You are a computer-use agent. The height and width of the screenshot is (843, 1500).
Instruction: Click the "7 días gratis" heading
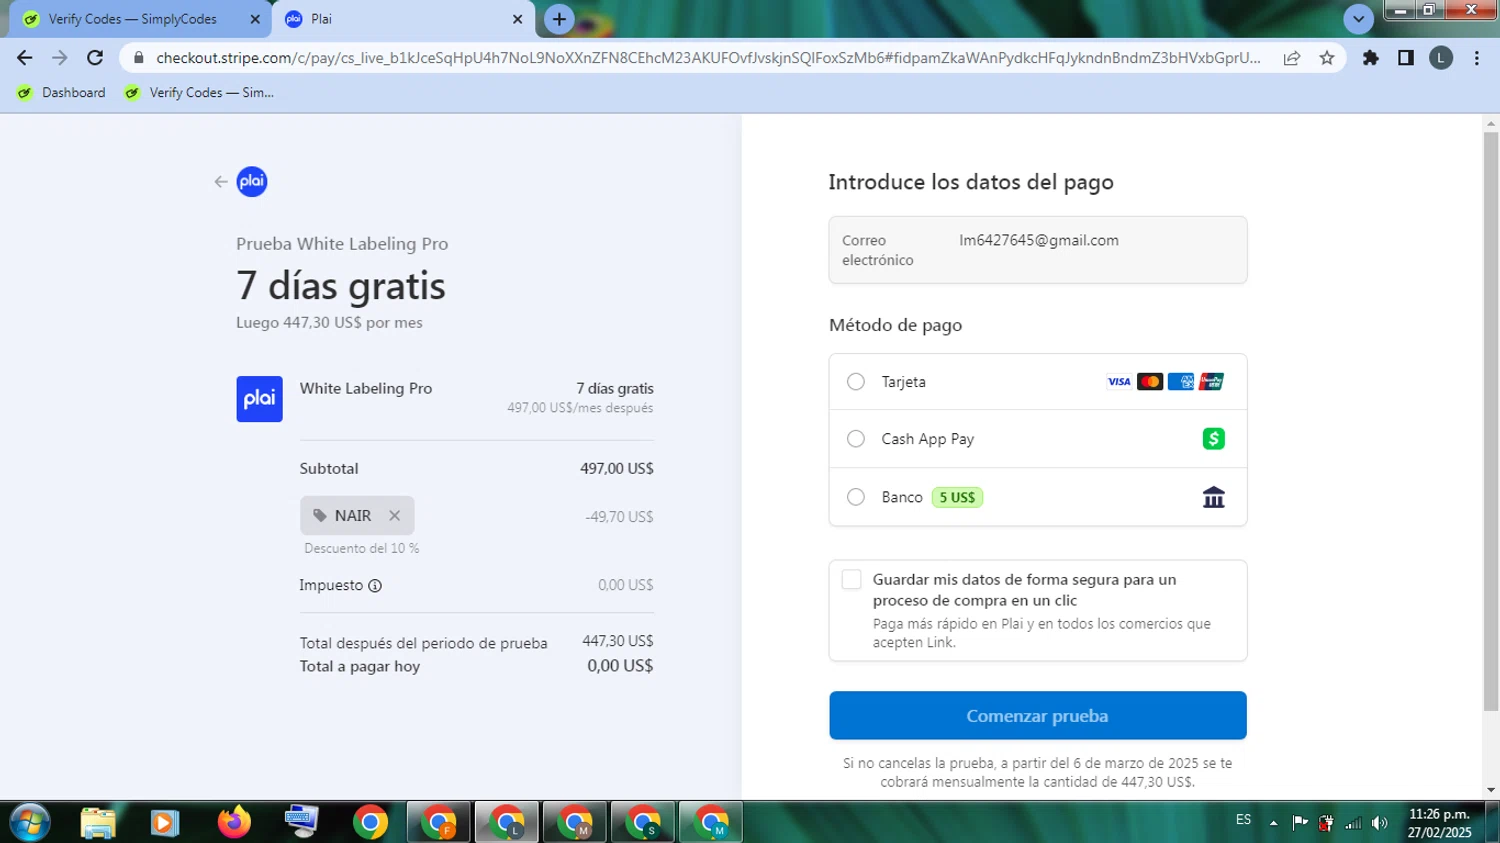click(x=341, y=286)
